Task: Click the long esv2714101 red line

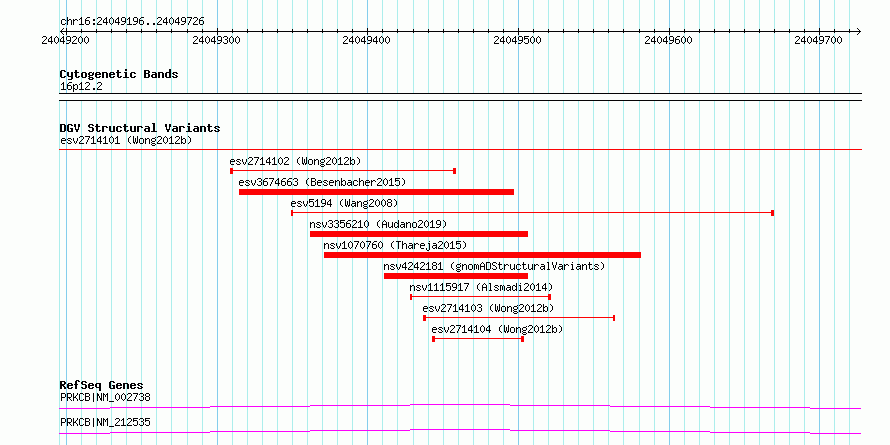Action: pyautogui.click(x=460, y=150)
